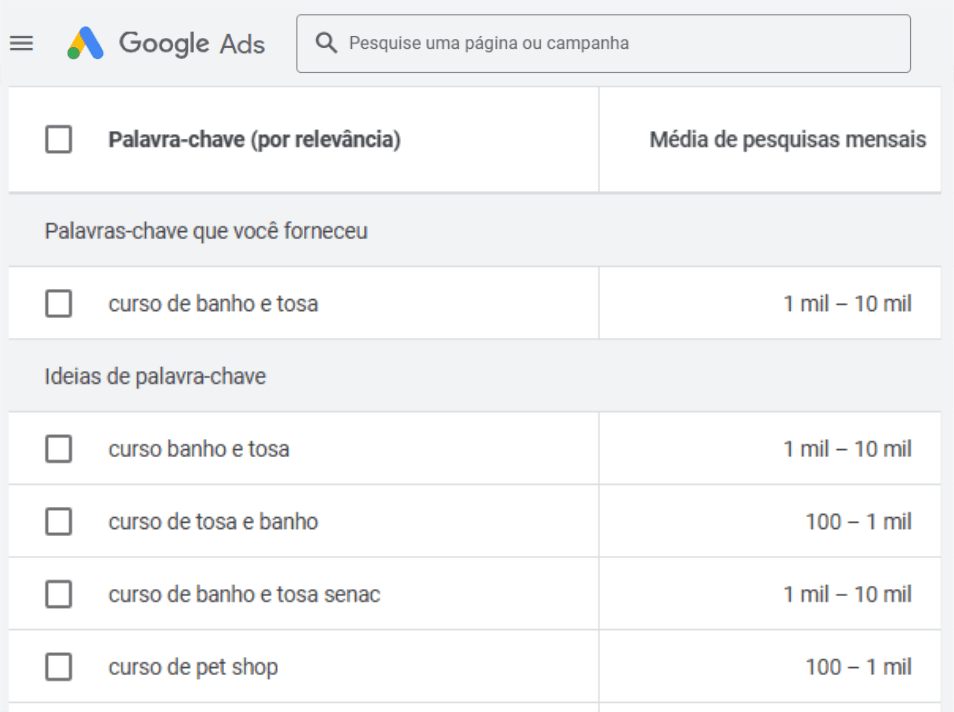Screen dimensions: 954x712
Task: Tick the select-all checkbox in table header
Action: [x=59, y=140]
